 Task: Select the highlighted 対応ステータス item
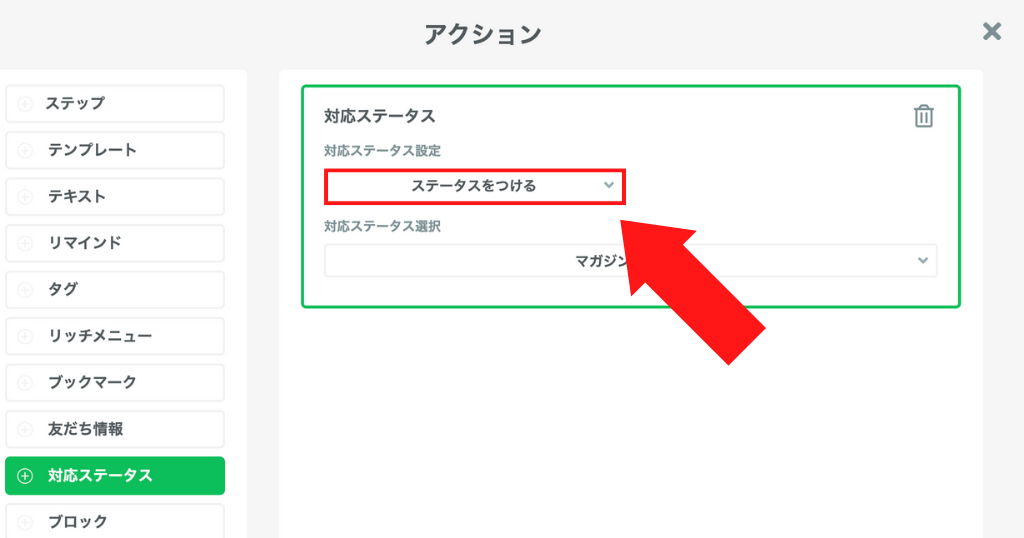(115, 475)
